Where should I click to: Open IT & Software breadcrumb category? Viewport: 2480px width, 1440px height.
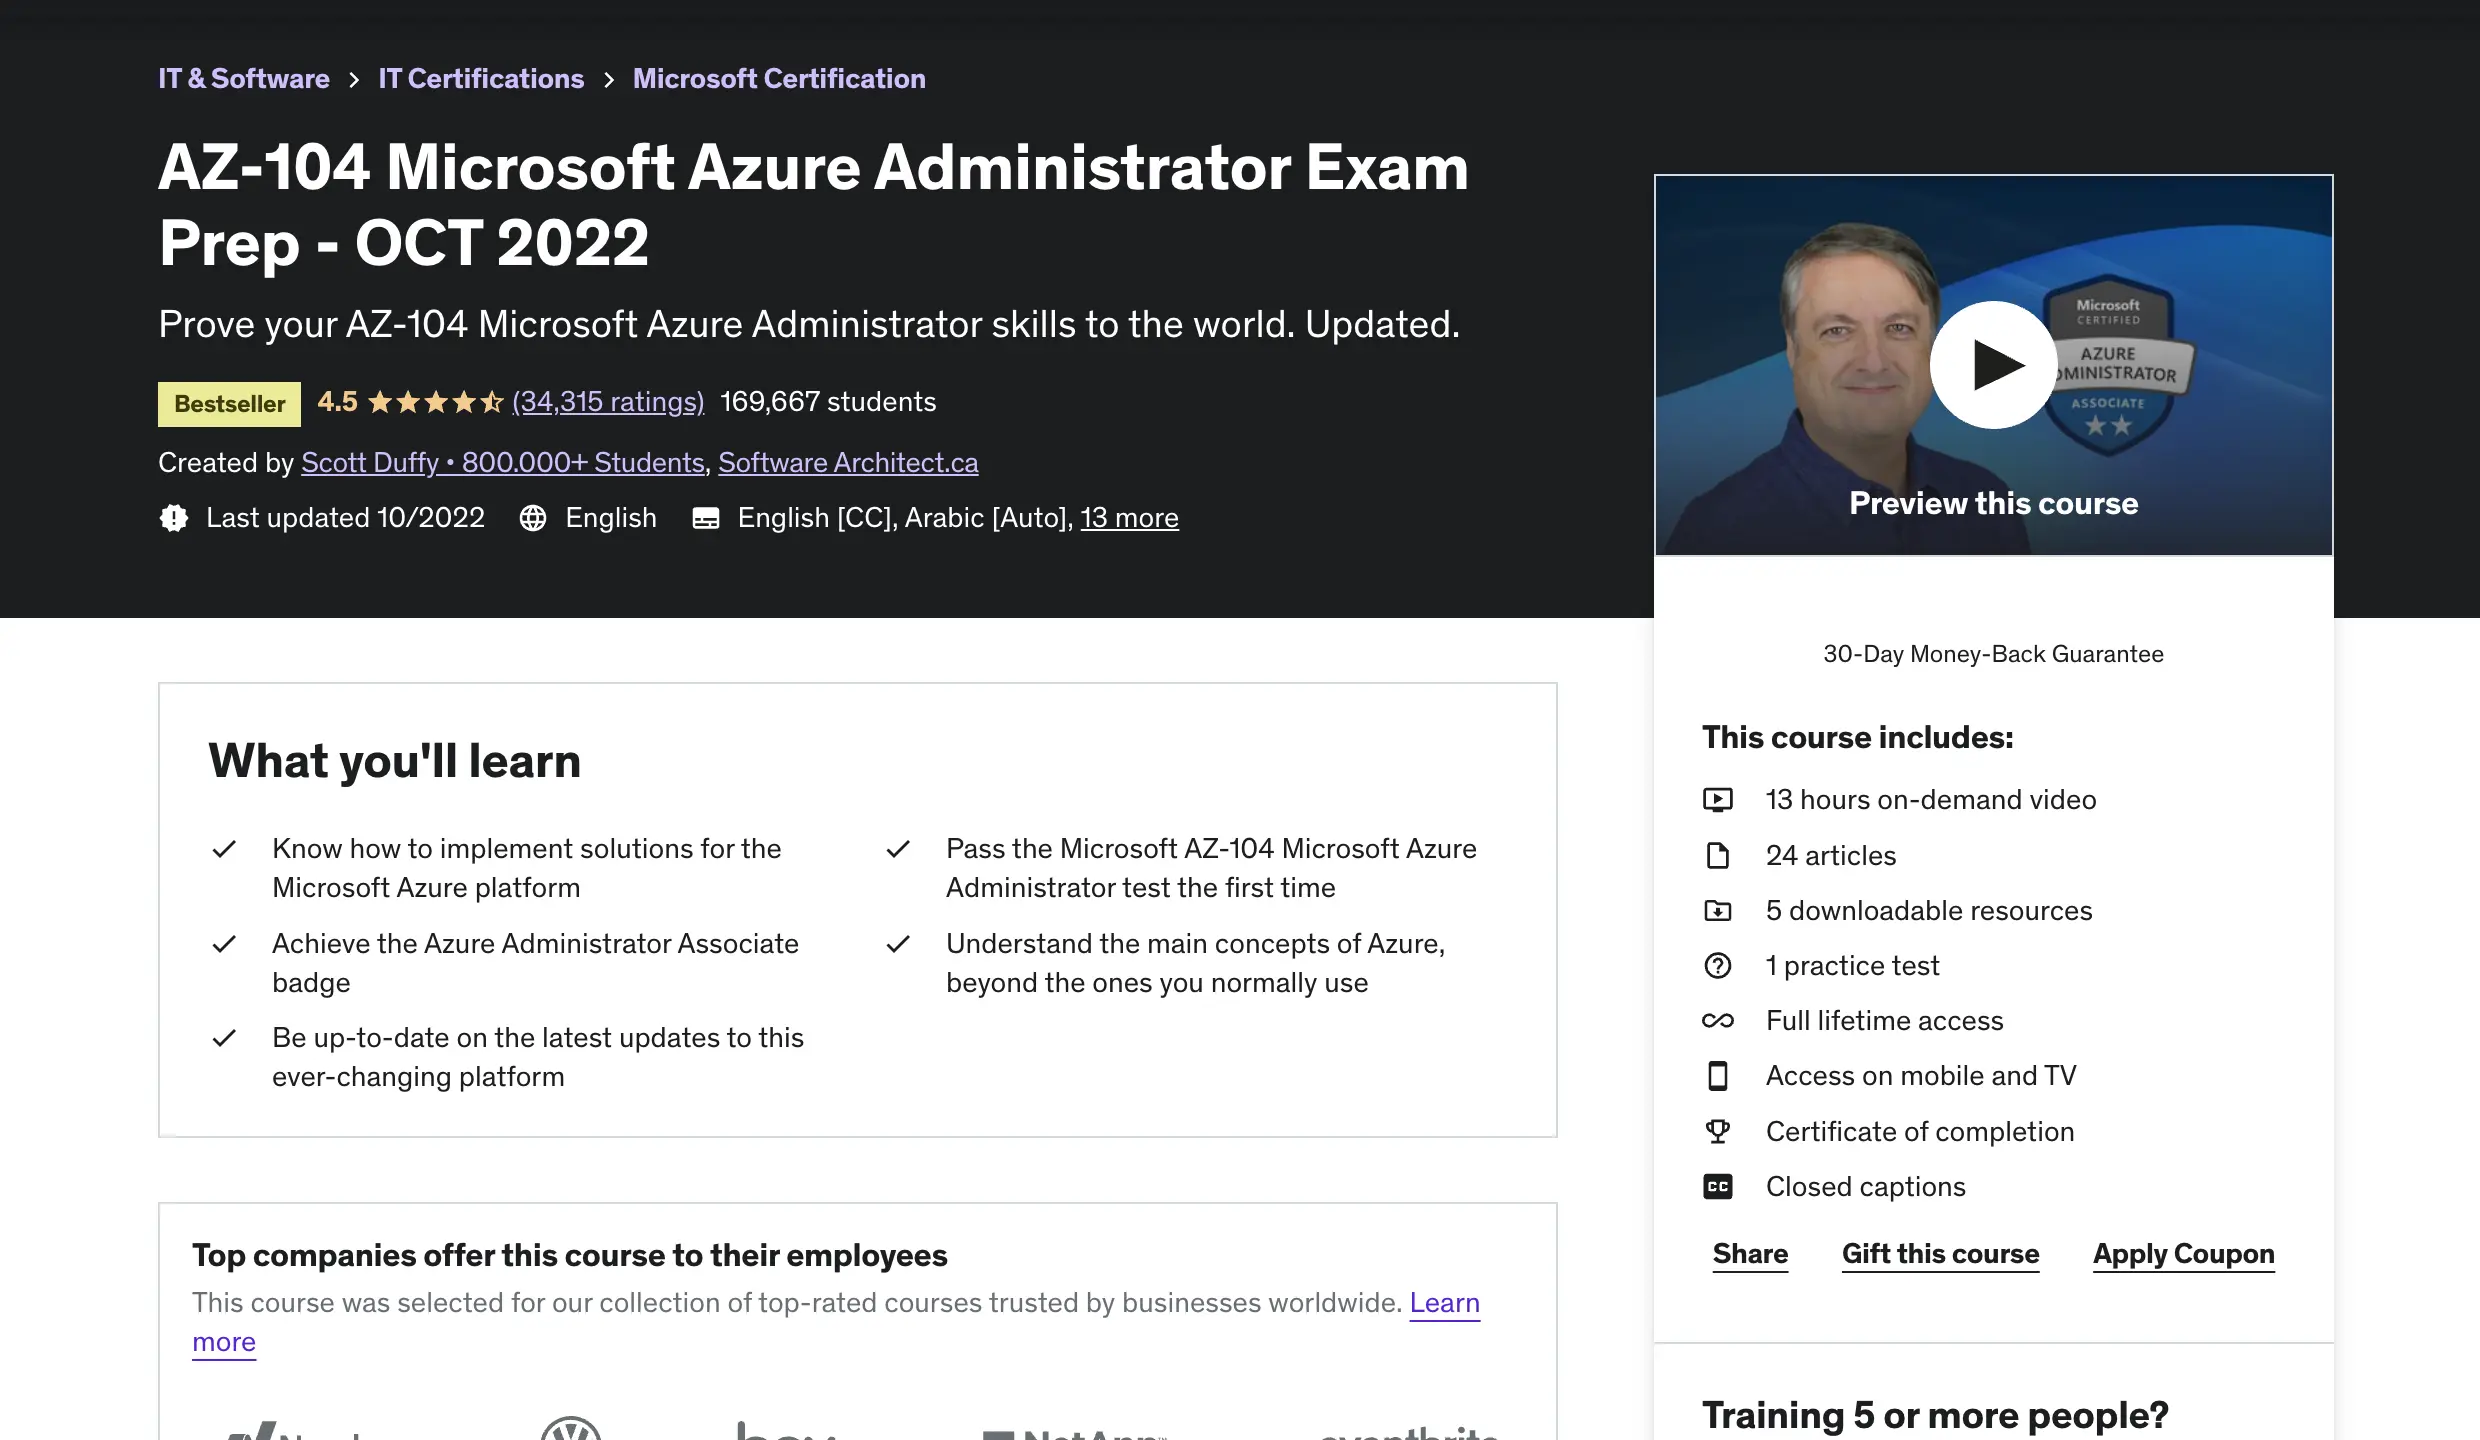point(244,79)
